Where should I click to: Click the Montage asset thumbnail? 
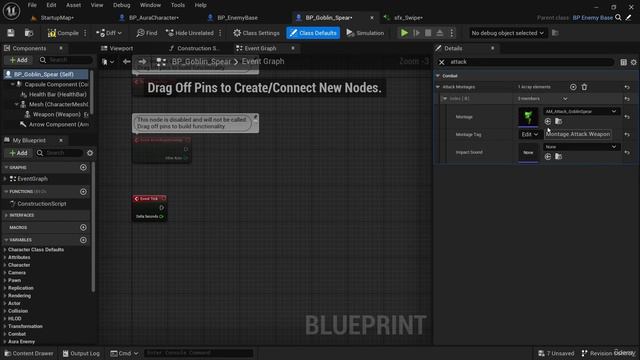coord(528,117)
